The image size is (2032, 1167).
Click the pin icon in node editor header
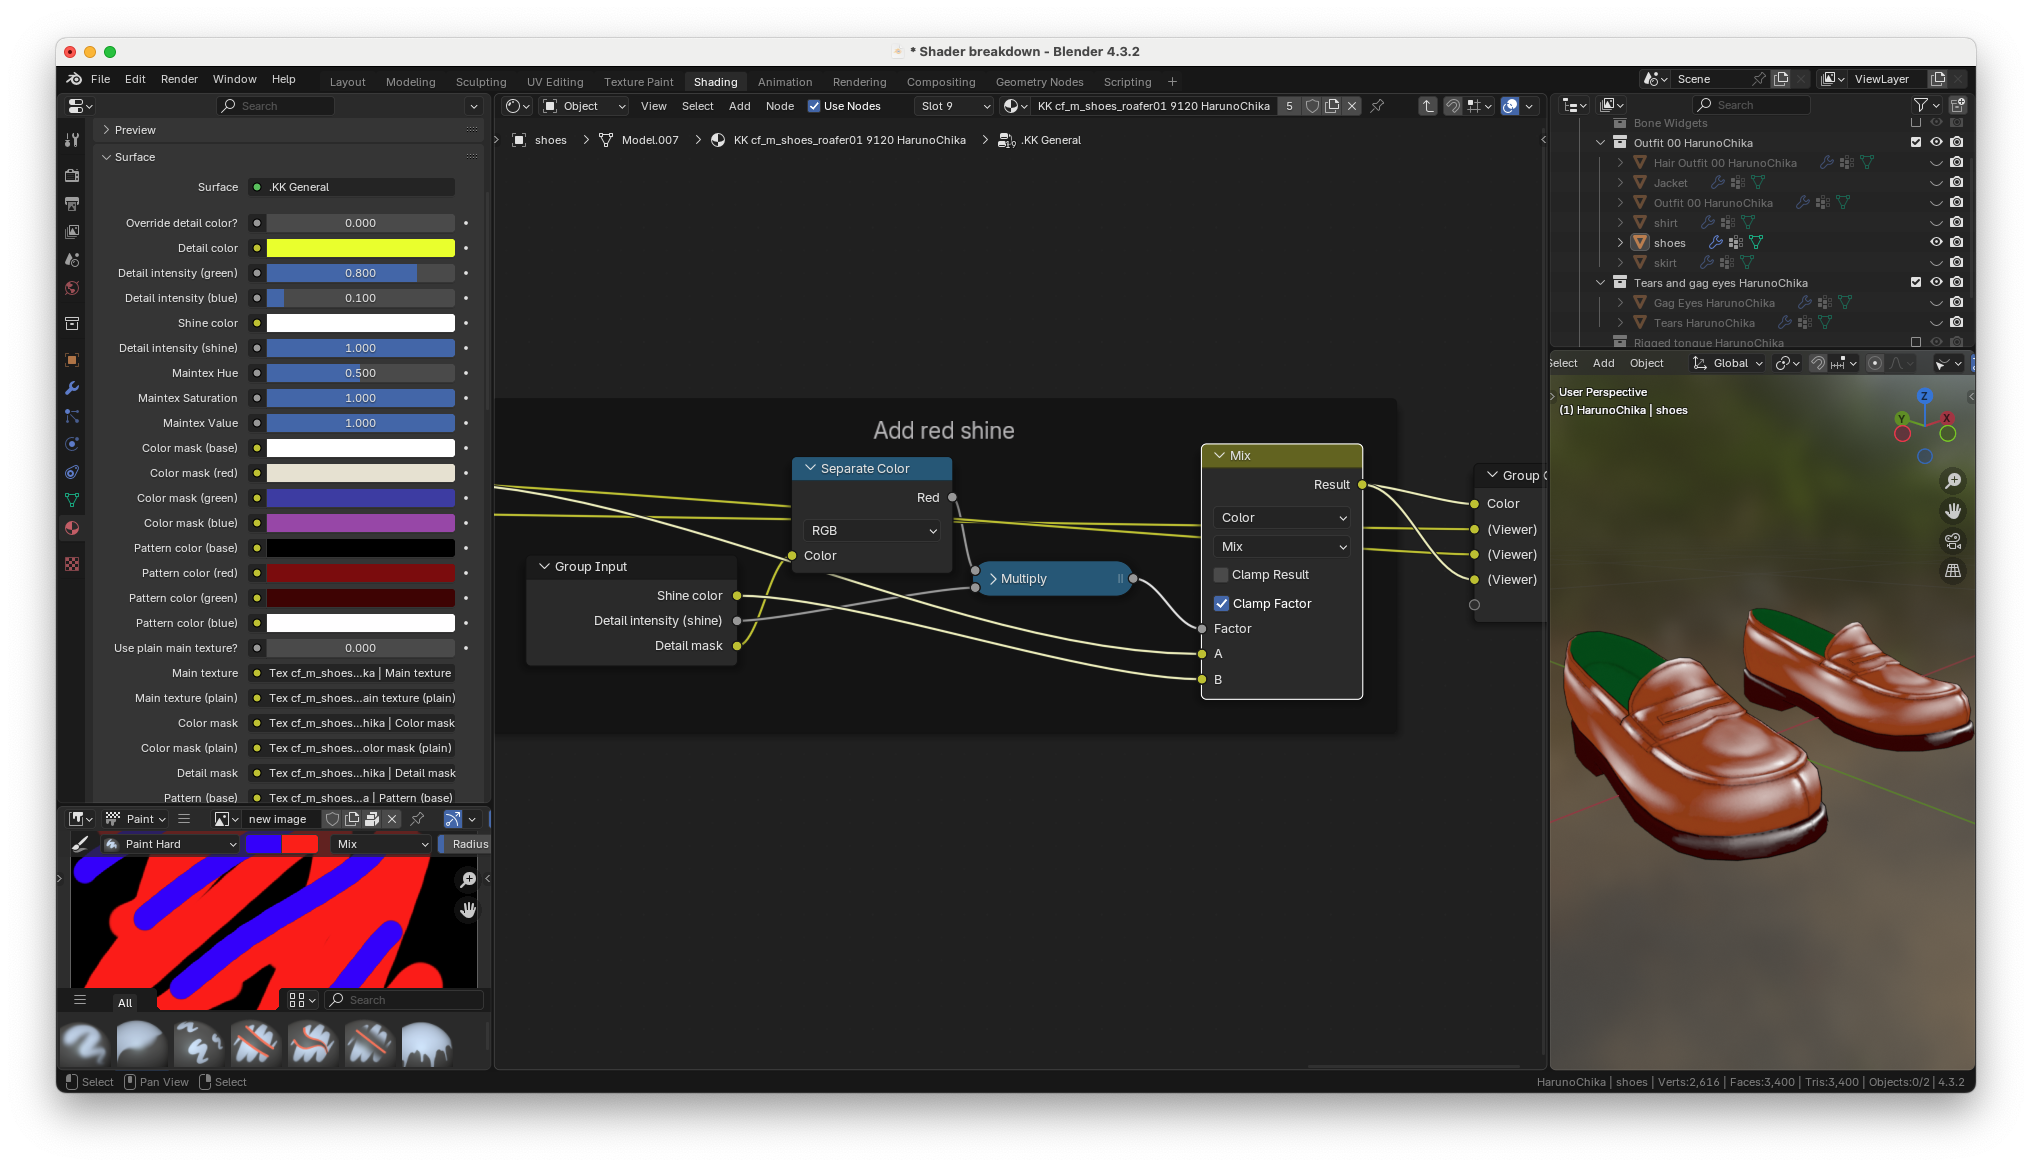[x=1377, y=106]
